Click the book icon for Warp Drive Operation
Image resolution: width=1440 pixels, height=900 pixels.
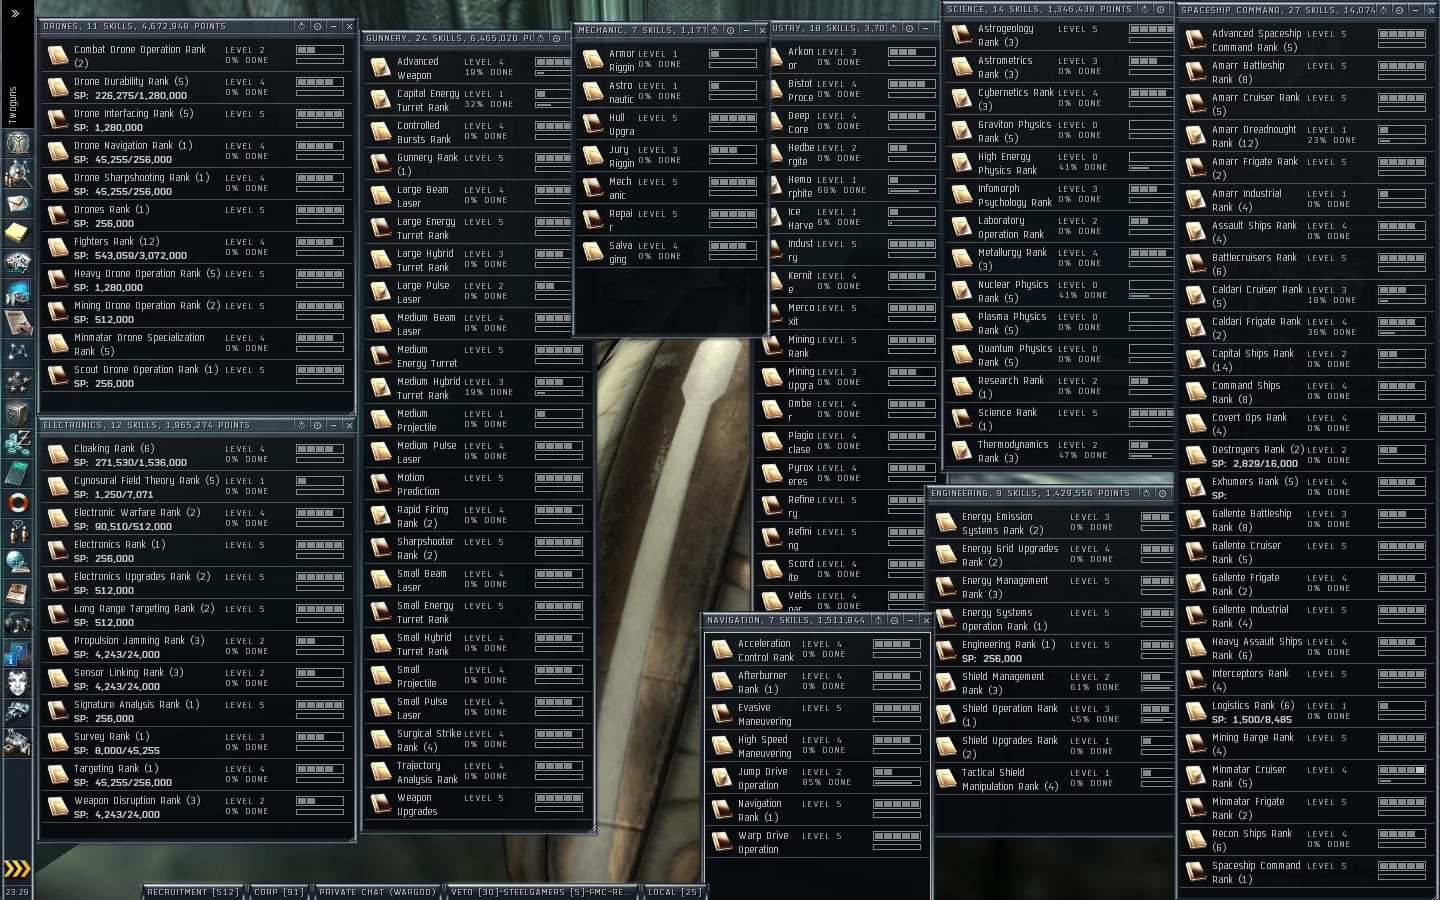click(x=721, y=842)
